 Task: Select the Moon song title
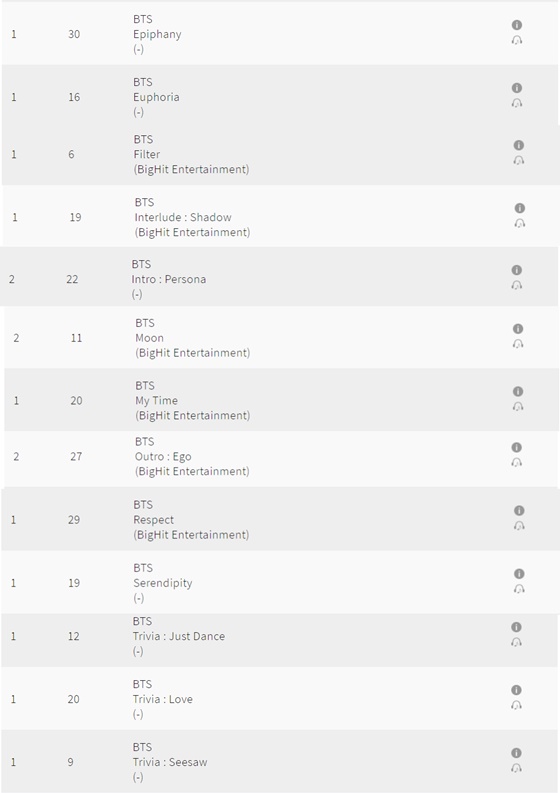(x=149, y=338)
